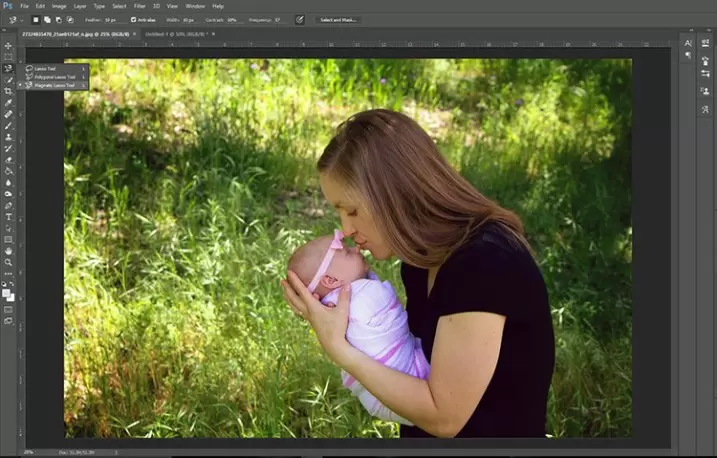This screenshot has width=717, height=458.
Task: Open the Image menu
Action: 59,6
